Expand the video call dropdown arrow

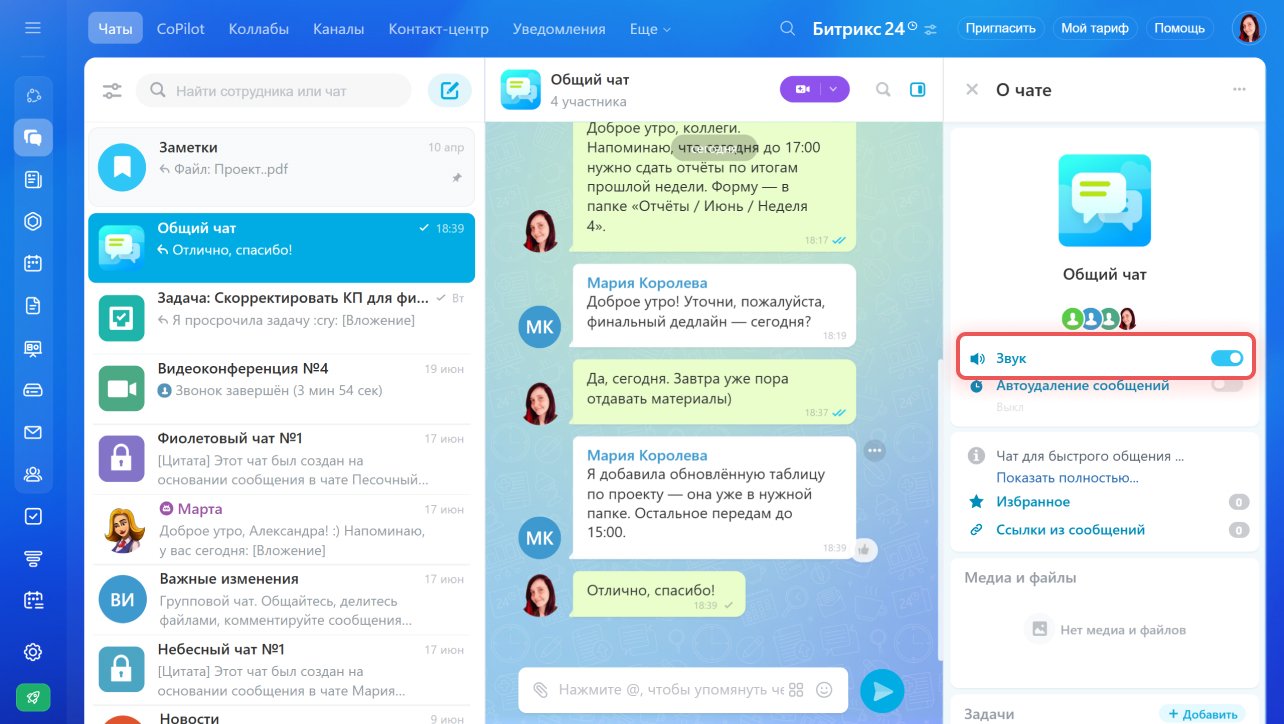834,89
